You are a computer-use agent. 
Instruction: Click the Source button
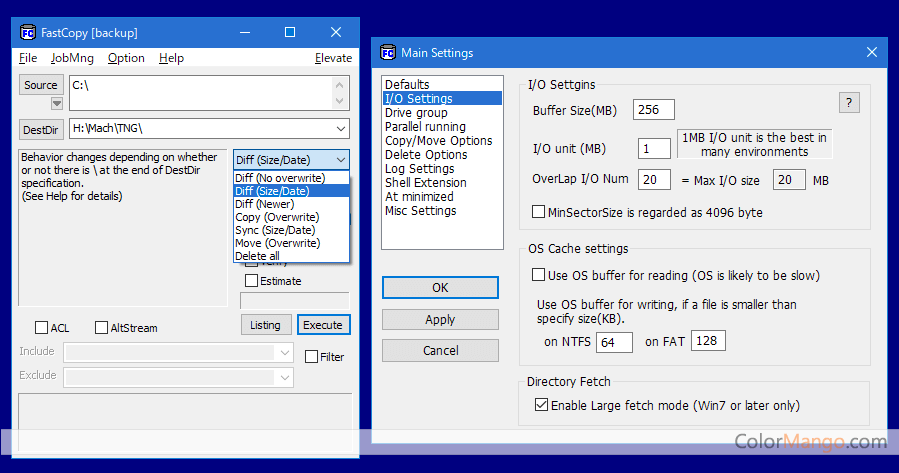coord(41,85)
